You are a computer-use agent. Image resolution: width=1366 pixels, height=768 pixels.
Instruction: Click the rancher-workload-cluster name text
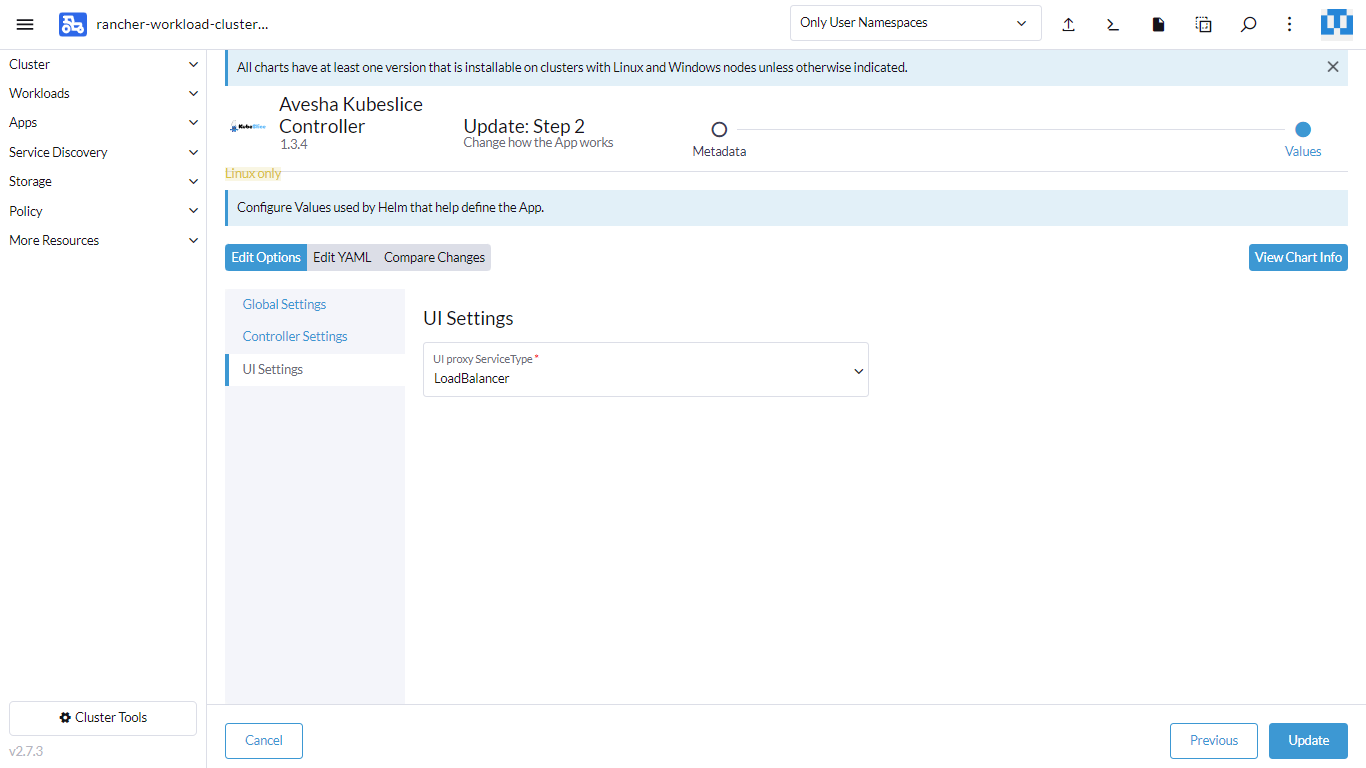[182, 24]
